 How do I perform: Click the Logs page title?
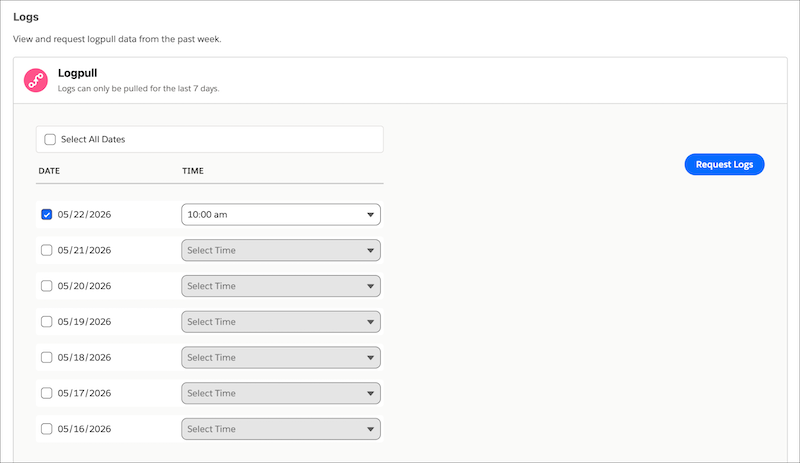coord(26,17)
